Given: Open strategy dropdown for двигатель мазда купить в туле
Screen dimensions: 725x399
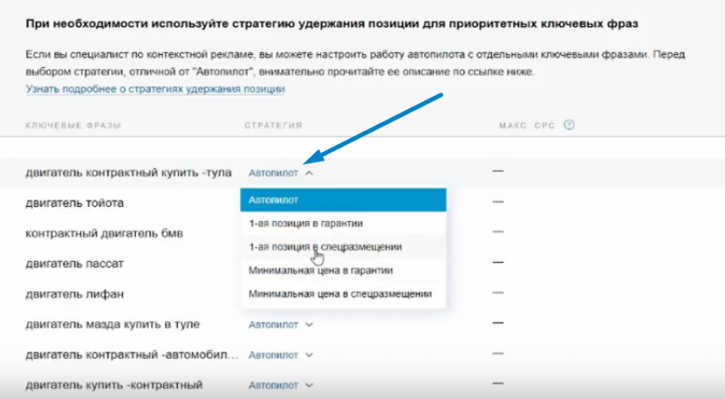Looking at the screenshot, I should click(x=281, y=325).
